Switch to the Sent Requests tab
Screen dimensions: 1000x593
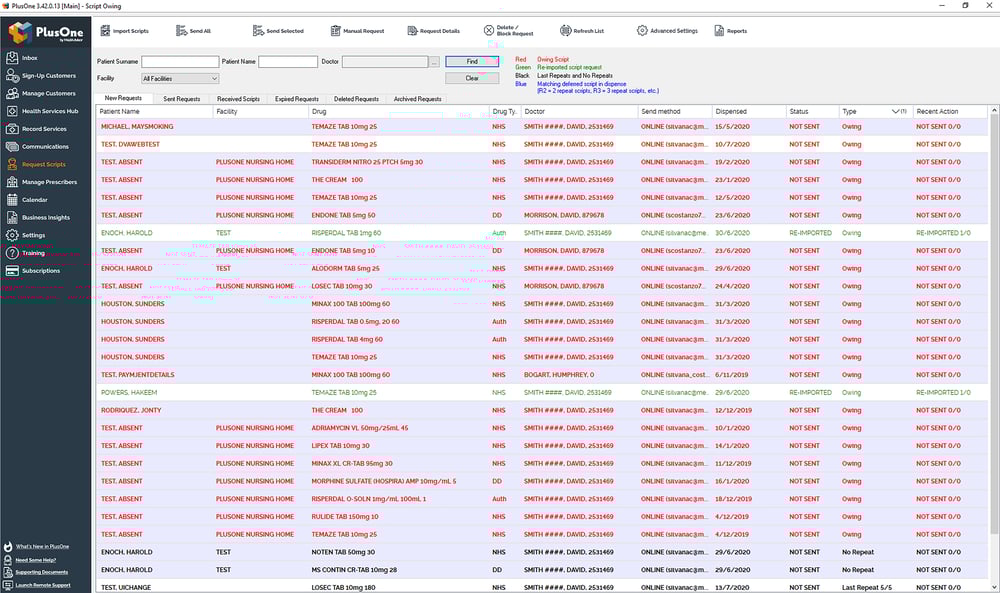[182, 99]
